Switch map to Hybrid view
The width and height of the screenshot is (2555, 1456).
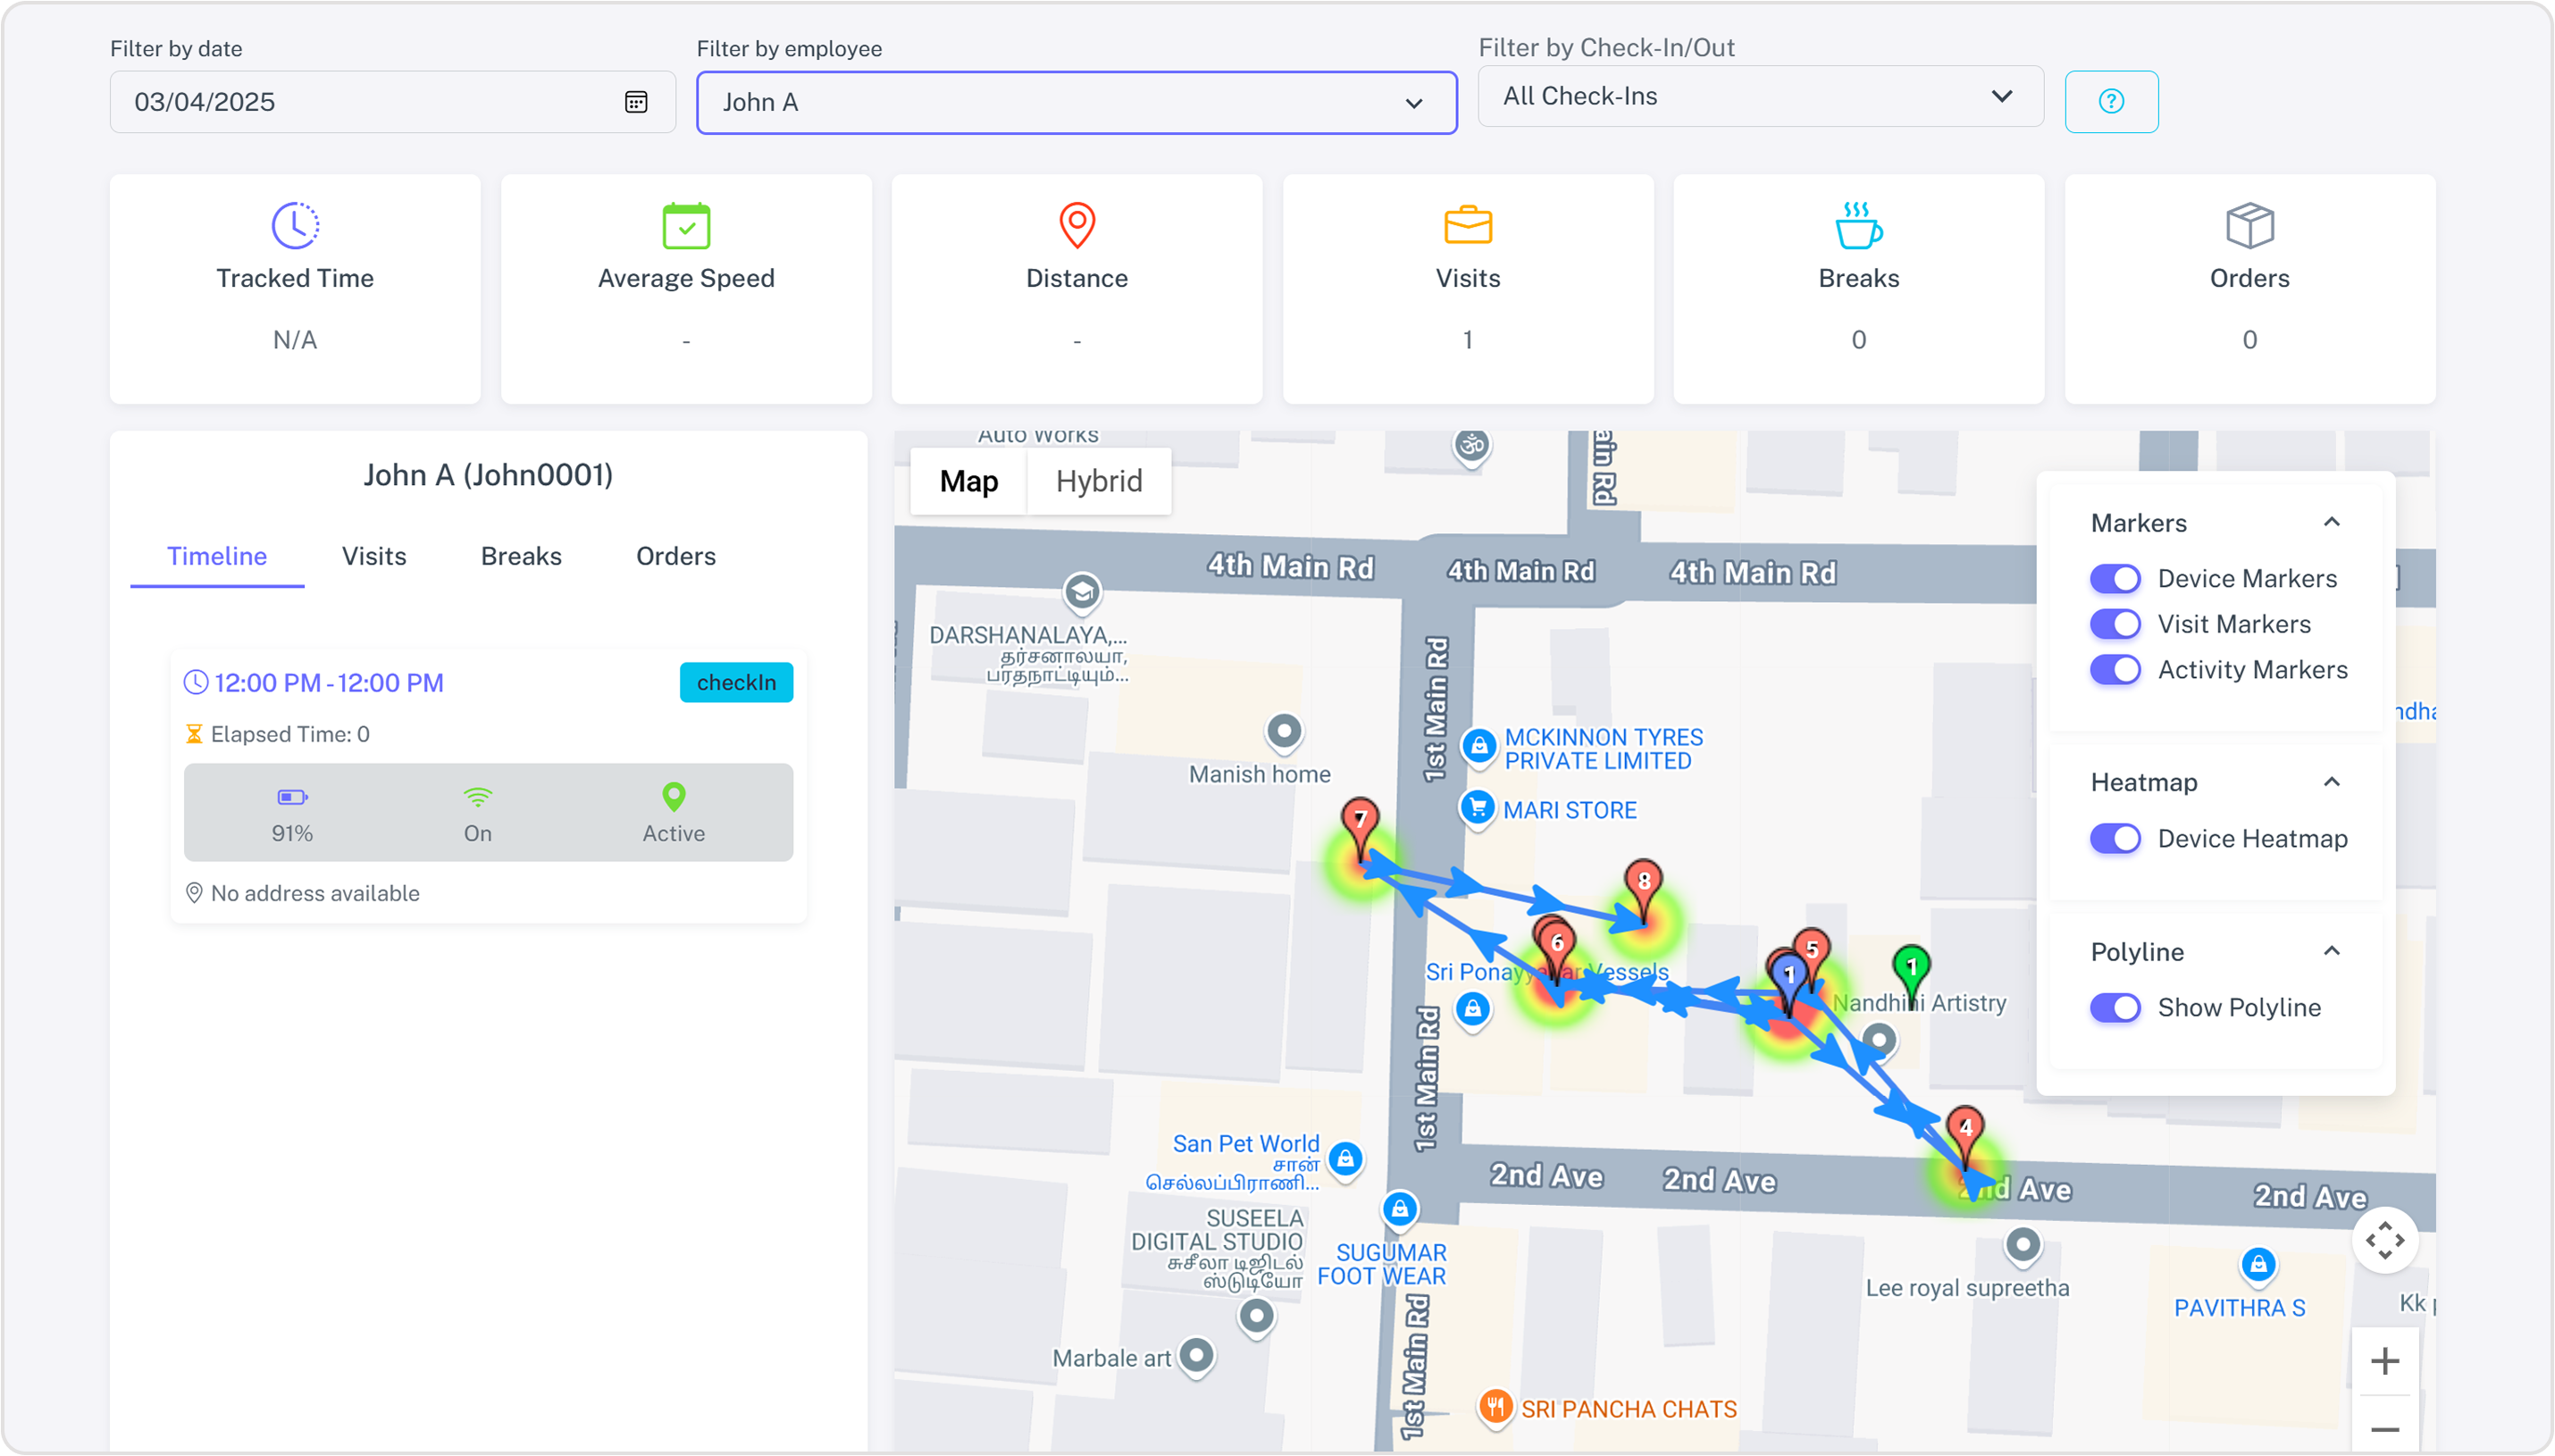pyautogui.click(x=1098, y=481)
